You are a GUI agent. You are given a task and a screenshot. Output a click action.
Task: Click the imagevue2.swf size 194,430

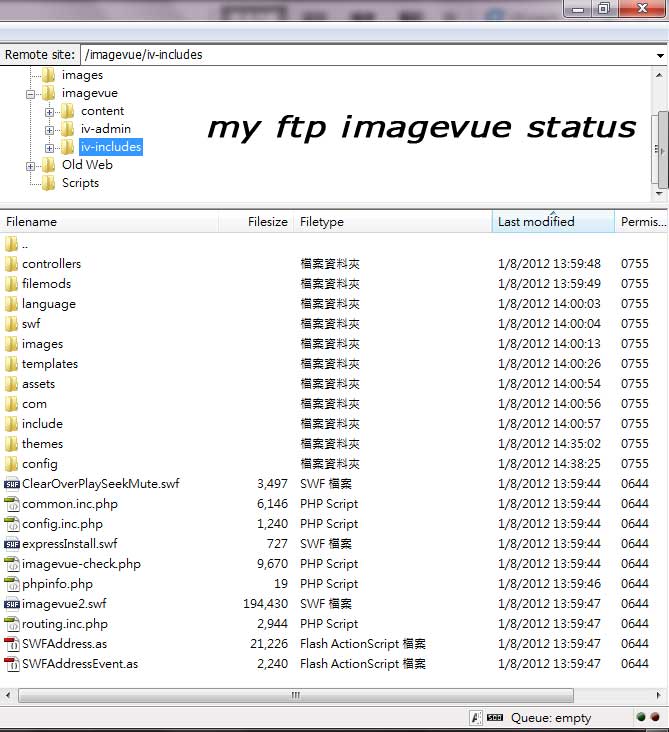[265, 604]
